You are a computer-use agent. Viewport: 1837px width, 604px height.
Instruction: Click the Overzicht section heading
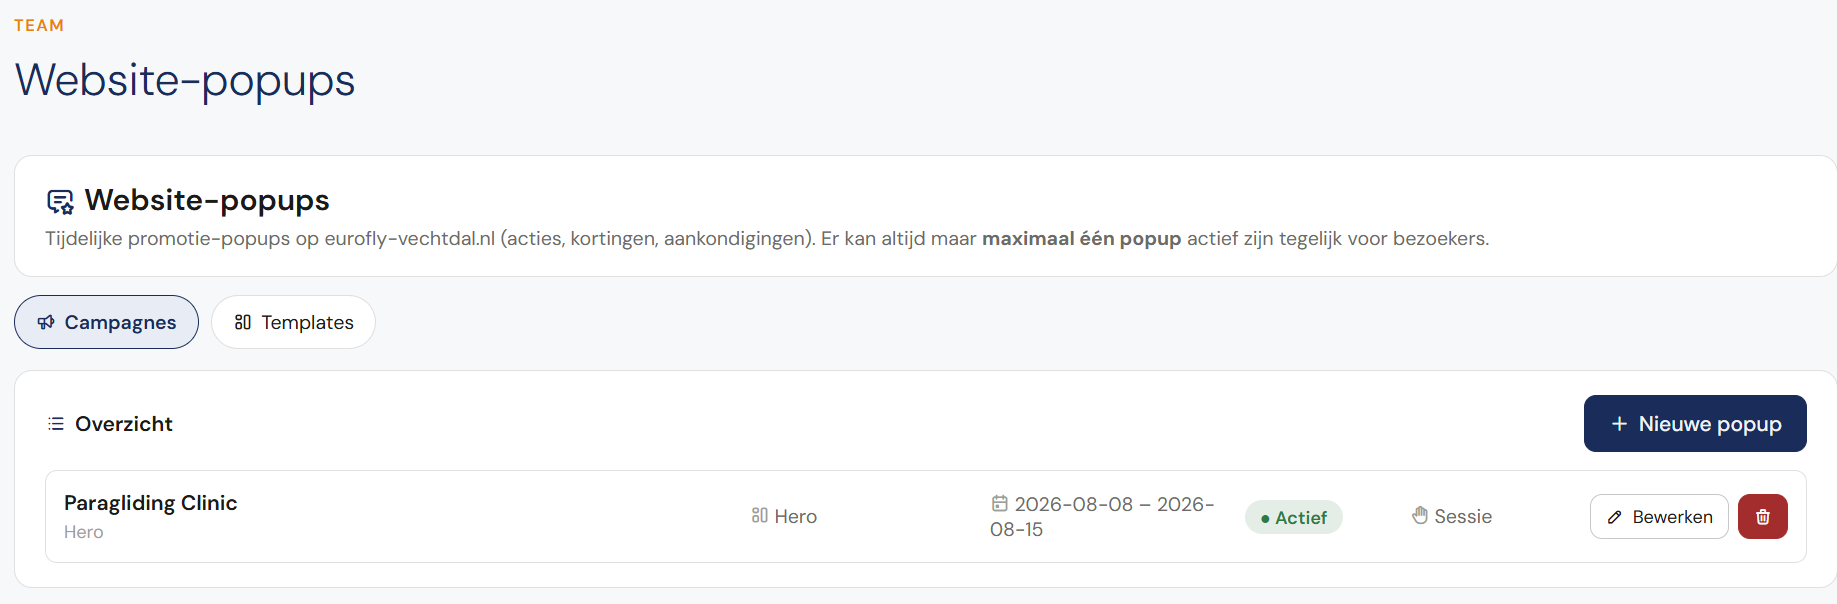click(124, 424)
